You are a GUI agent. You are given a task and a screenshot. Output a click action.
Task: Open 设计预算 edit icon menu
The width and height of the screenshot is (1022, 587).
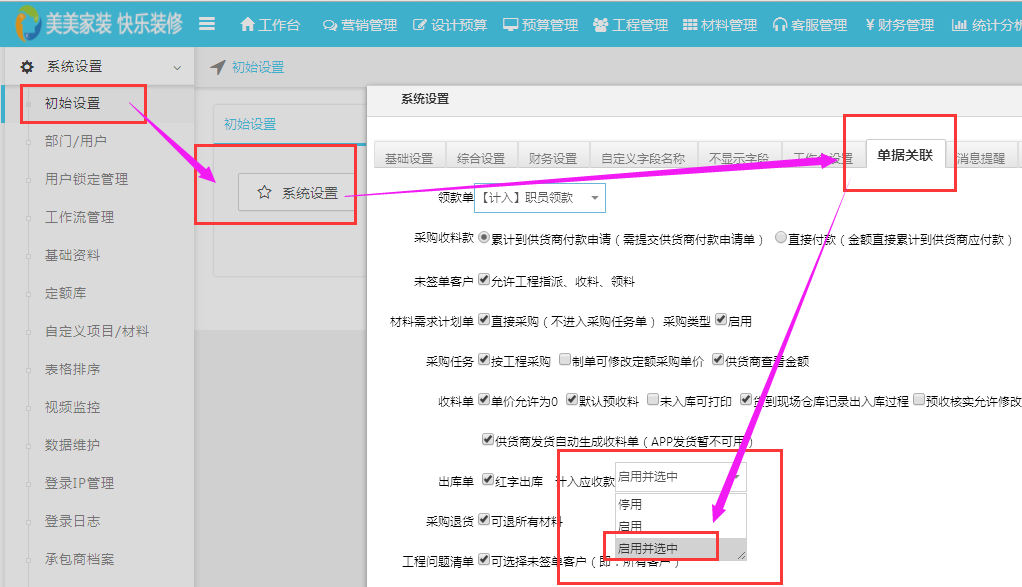pos(420,25)
